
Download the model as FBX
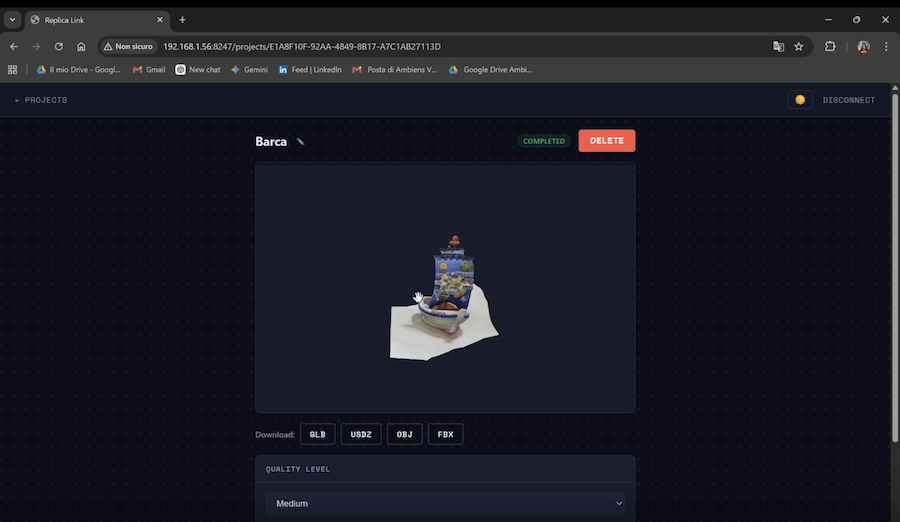pos(445,434)
